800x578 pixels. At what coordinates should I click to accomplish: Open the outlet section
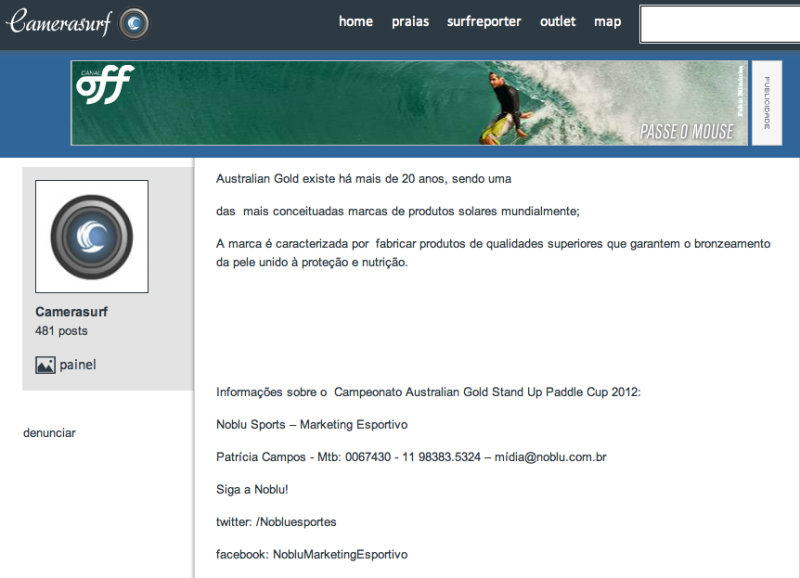tap(557, 21)
